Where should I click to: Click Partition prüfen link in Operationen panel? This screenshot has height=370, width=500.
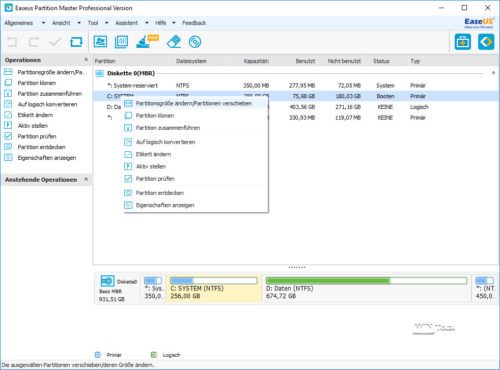click(x=37, y=136)
